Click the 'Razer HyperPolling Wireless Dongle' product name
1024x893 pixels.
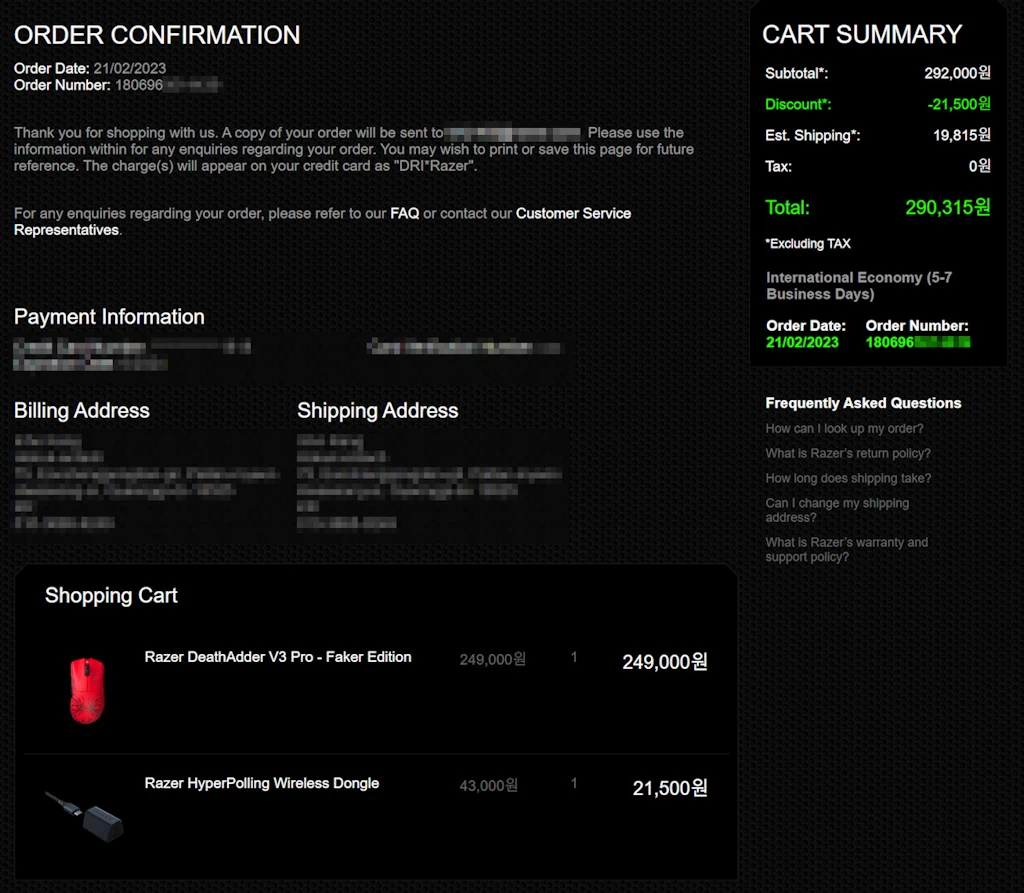pyautogui.click(x=261, y=783)
